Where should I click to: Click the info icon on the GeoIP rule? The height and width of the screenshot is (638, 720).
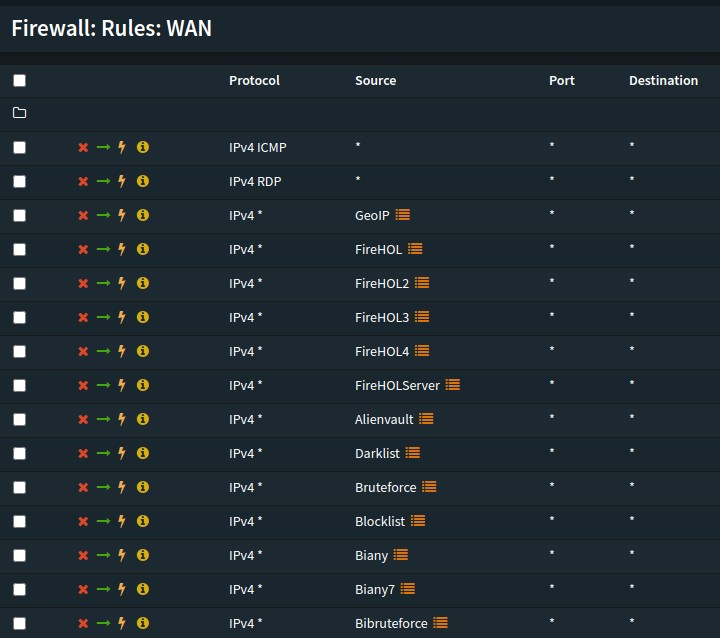(x=143, y=216)
